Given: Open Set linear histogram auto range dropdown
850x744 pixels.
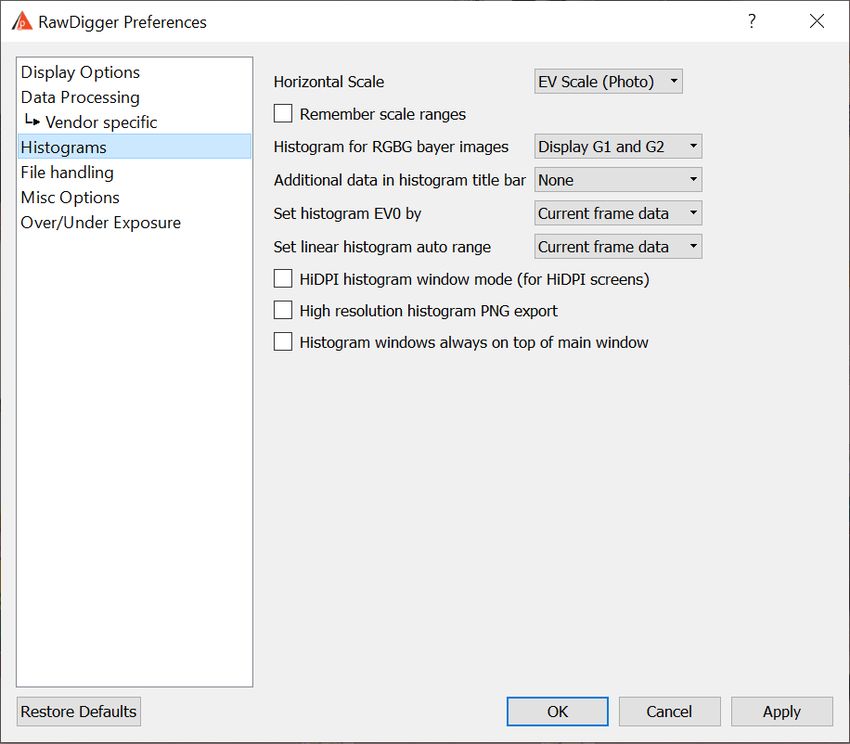Looking at the screenshot, I should [x=618, y=247].
